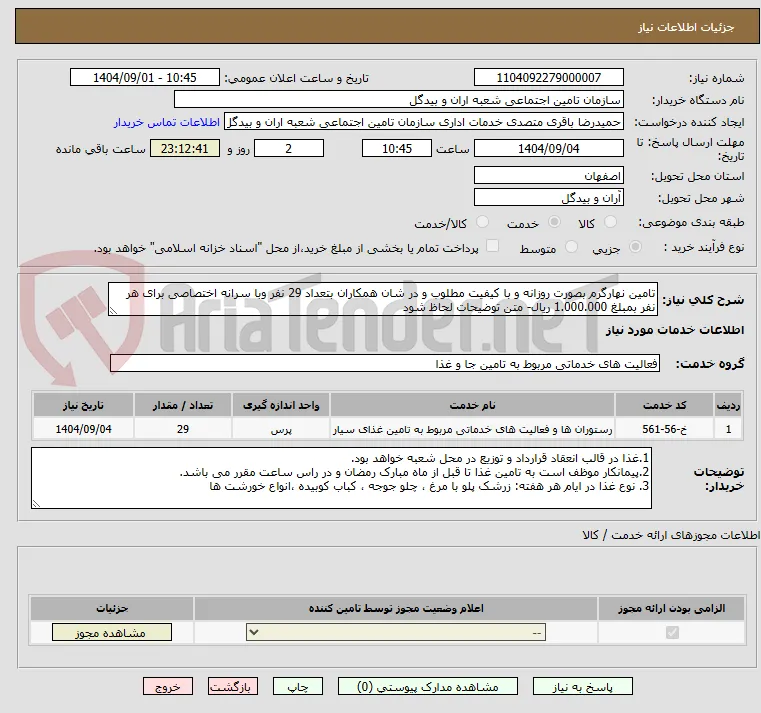Click the quantity cell 29
The image size is (761, 713).
(x=183, y=429)
